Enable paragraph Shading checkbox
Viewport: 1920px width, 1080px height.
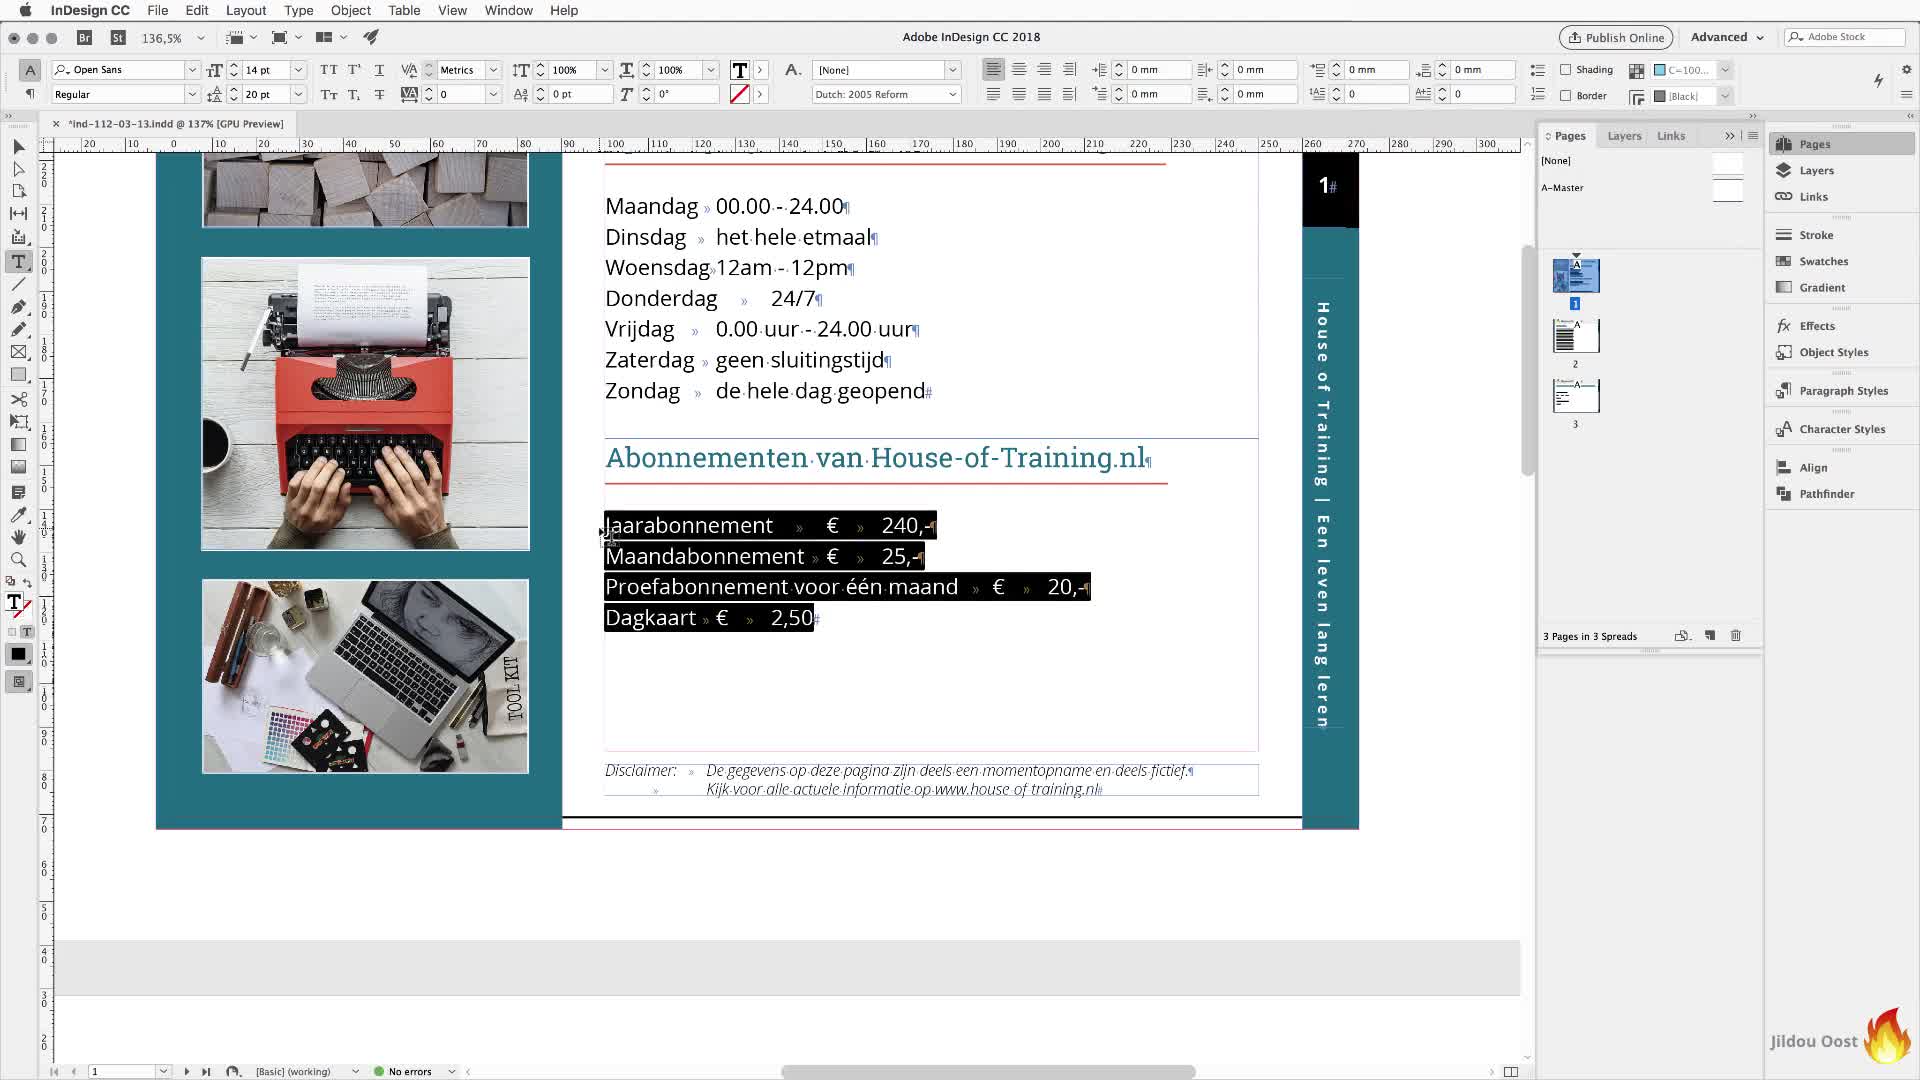(x=1565, y=70)
